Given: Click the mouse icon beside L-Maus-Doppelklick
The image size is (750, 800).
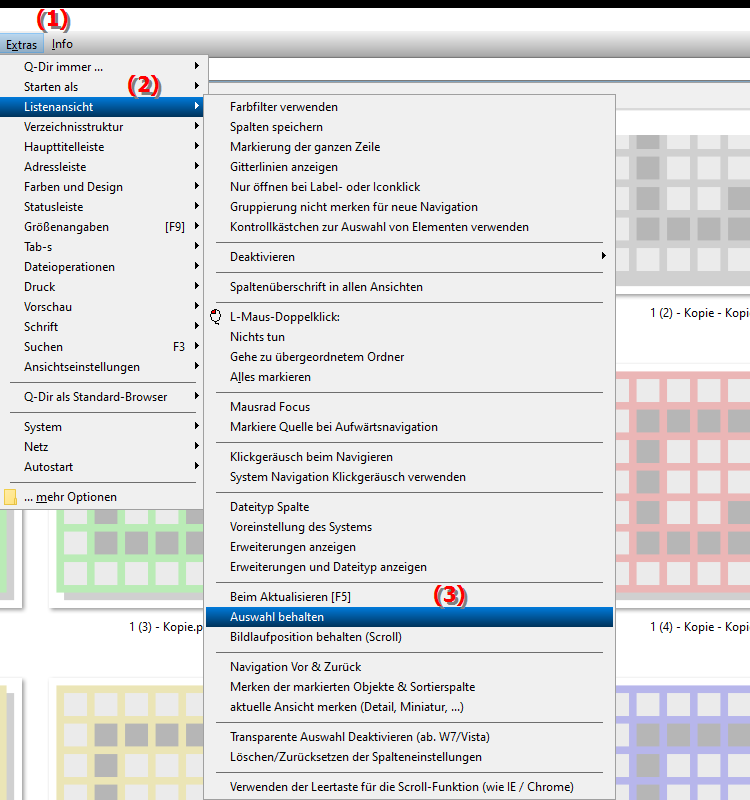Looking at the screenshot, I should click(x=216, y=317).
